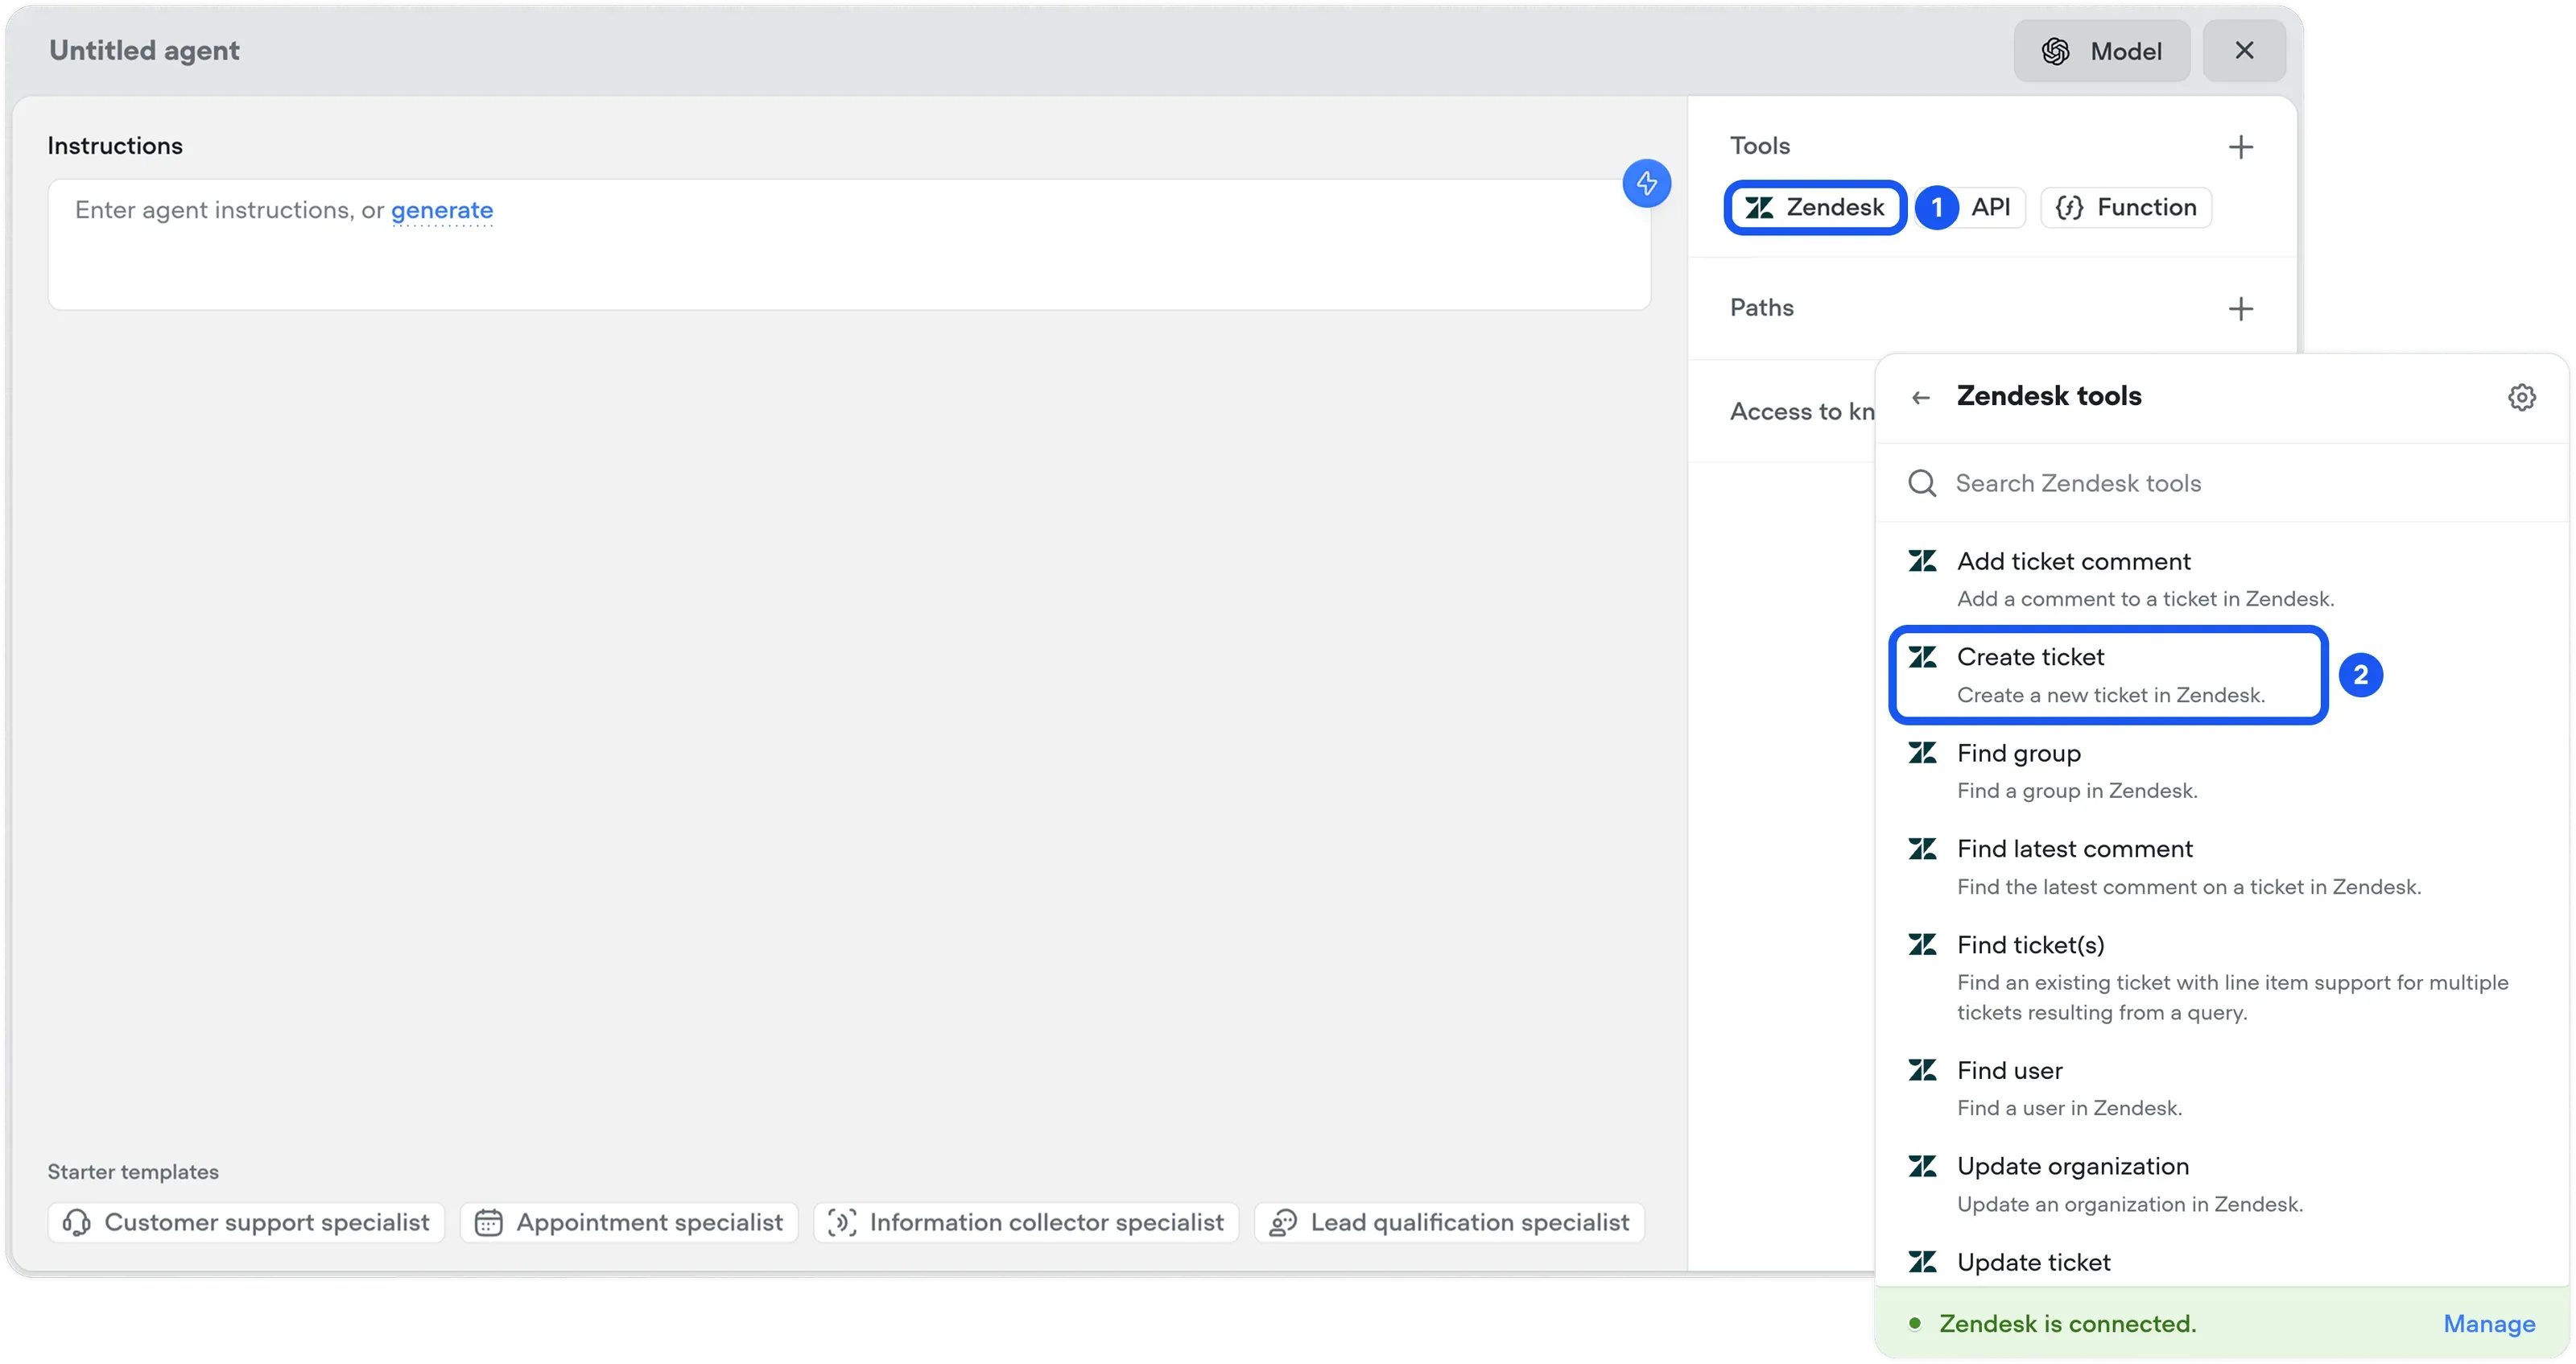Use the Customer support specialist template
The image size is (2576, 1364).
tap(246, 1222)
